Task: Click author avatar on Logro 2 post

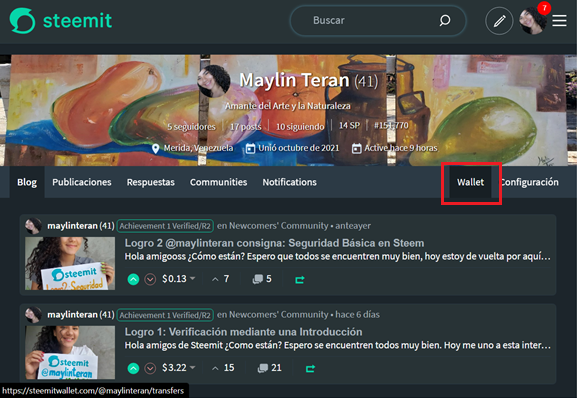Action: coord(33,225)
